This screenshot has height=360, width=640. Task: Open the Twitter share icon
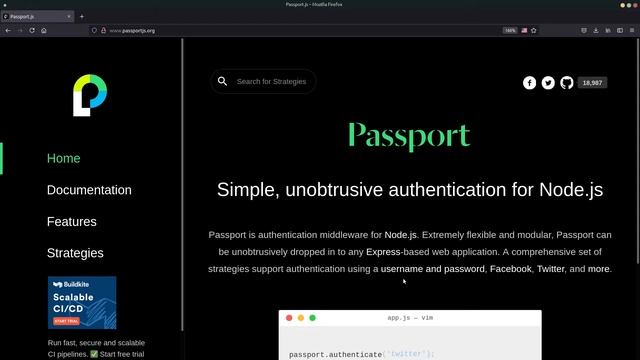pyautogui.click(x=548, y=83)
